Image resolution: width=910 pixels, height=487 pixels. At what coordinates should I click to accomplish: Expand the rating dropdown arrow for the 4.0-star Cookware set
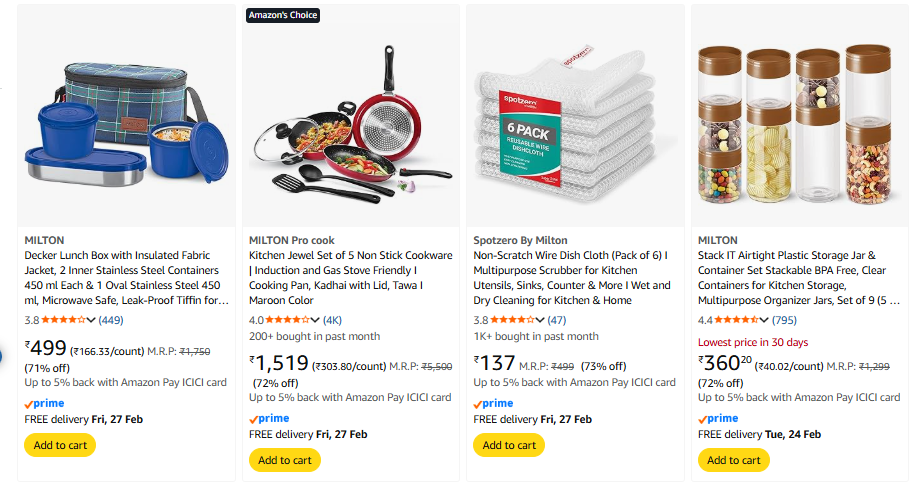316,320
